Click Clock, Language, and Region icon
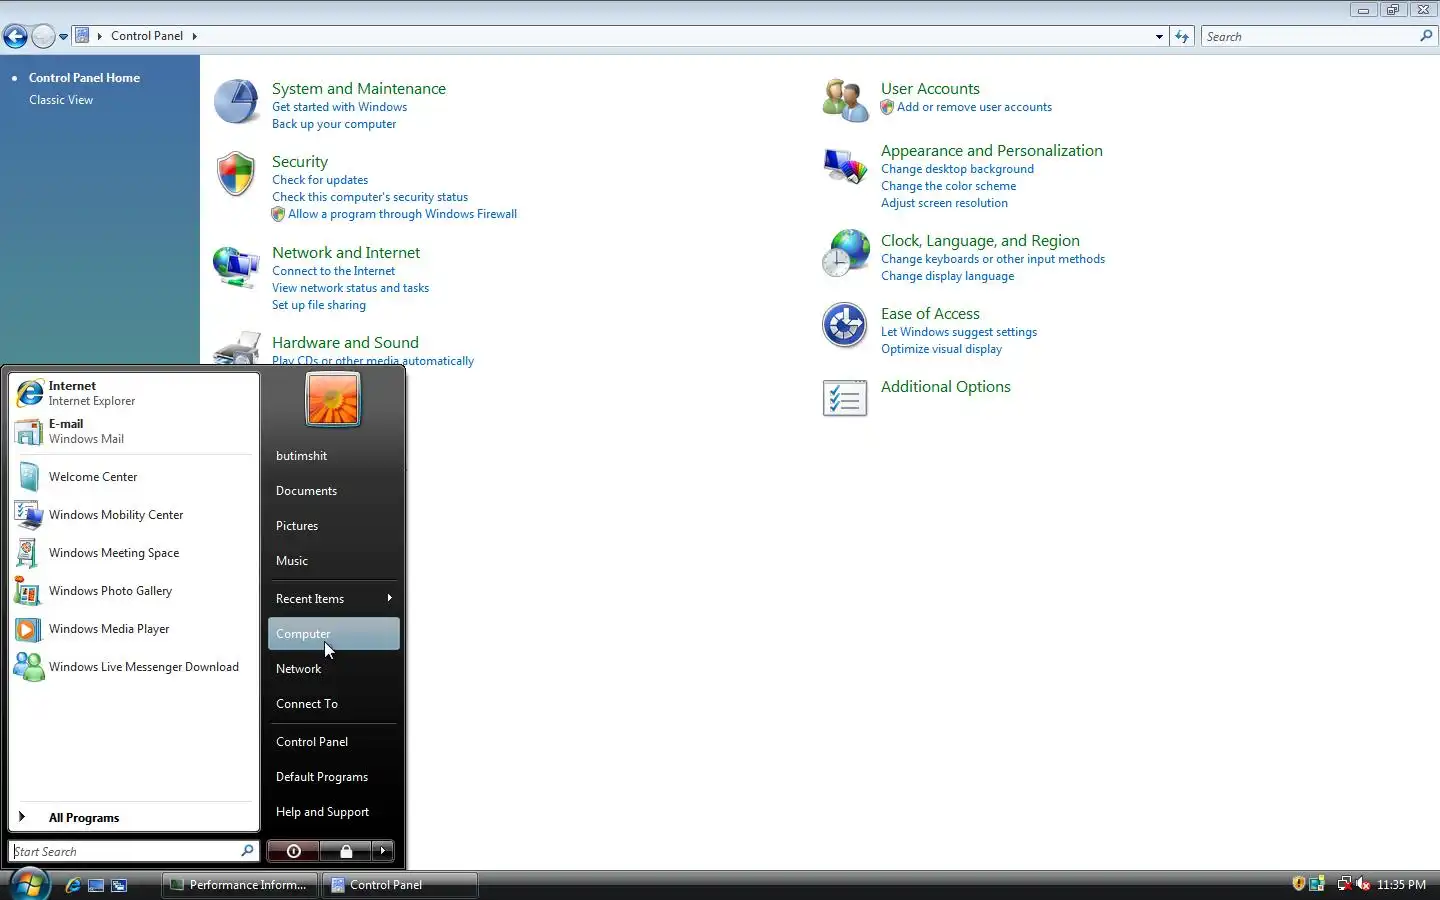 [845, 254]
